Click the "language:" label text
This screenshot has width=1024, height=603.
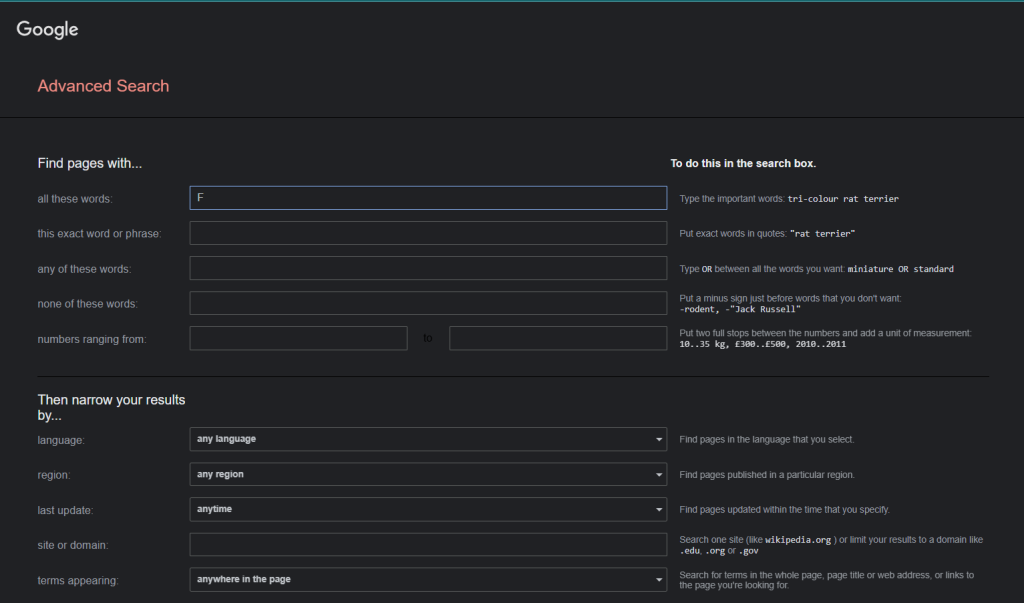click(61, 440)
